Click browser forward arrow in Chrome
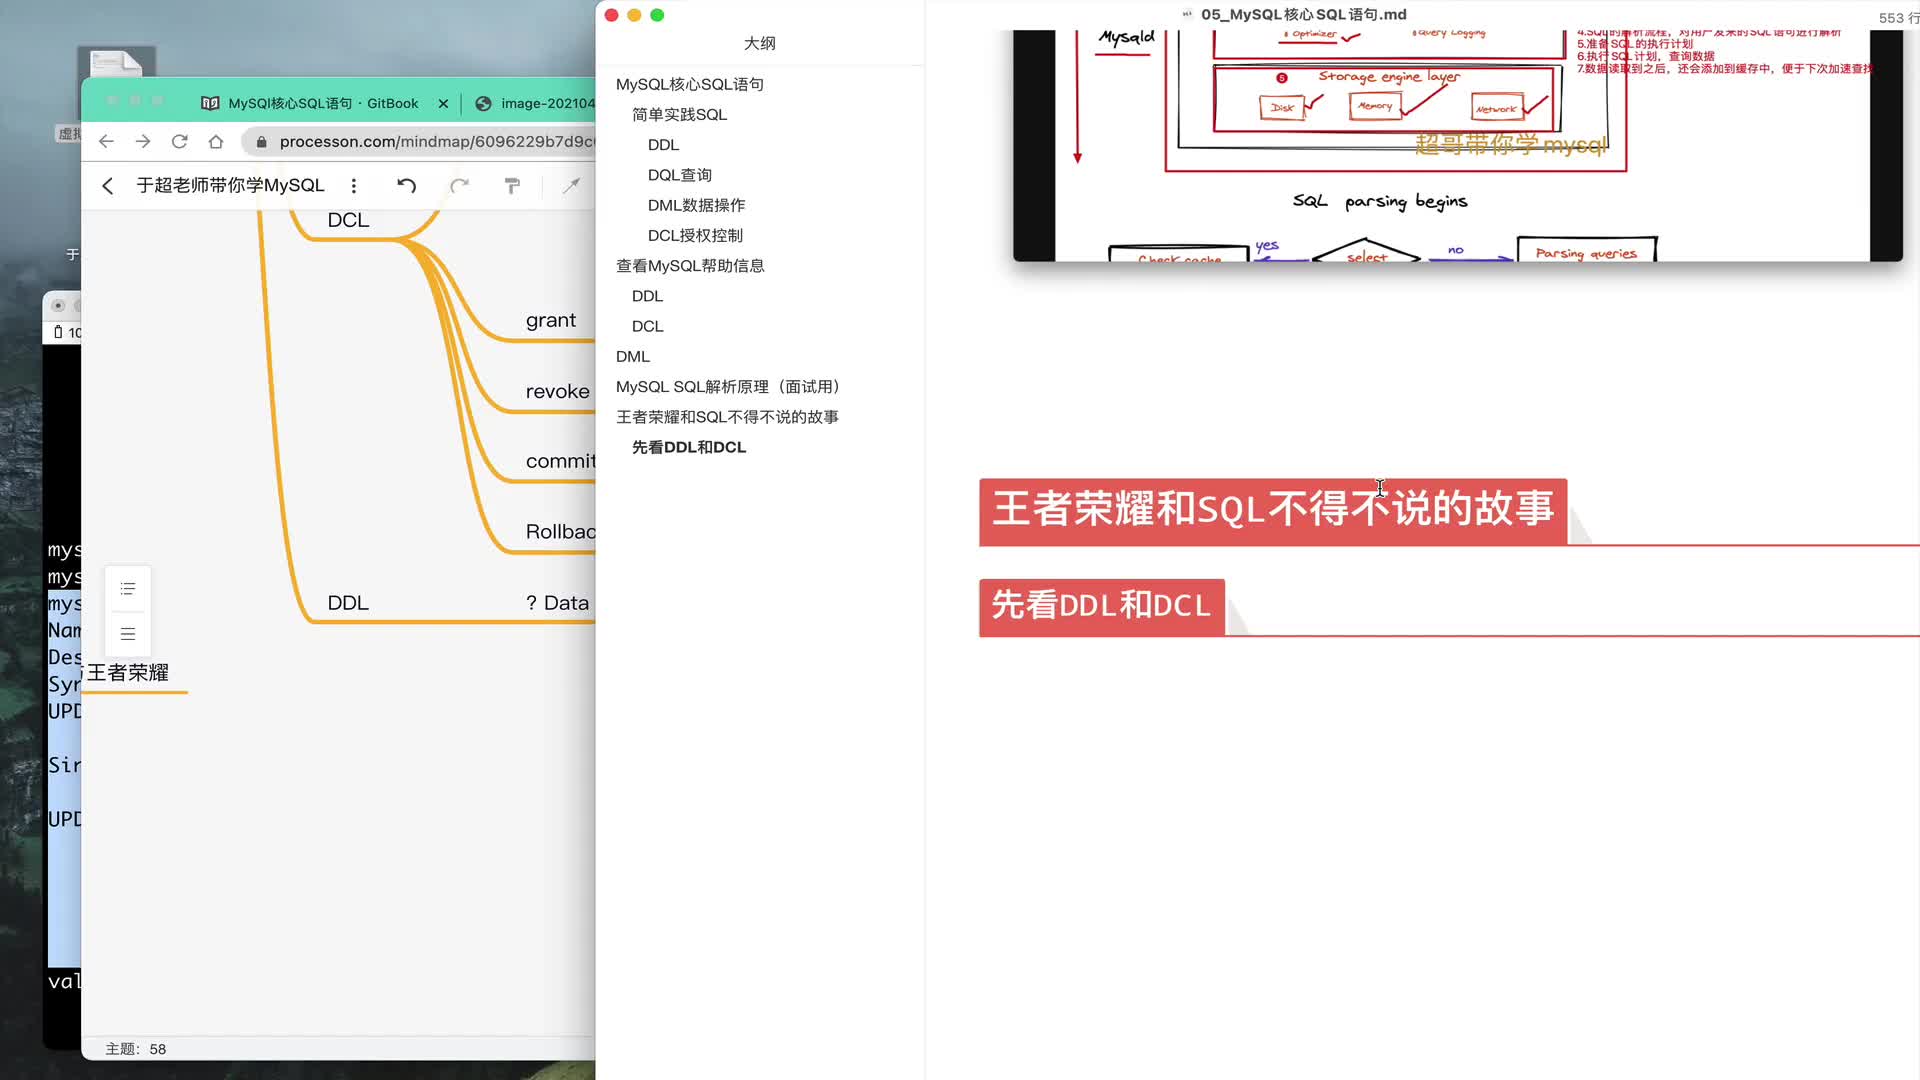The image size is (1920, 1080). coord(143,142)
